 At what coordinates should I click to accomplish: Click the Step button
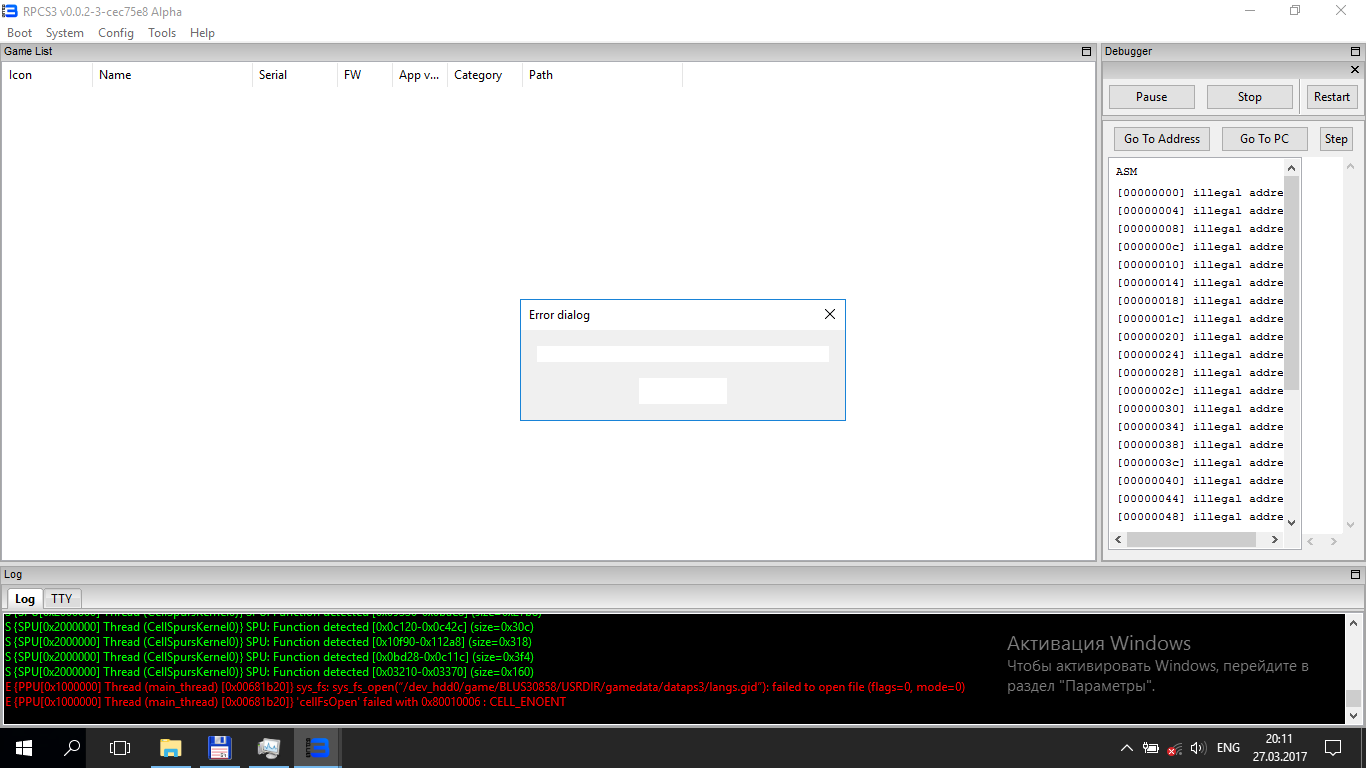click(1336, 139)
